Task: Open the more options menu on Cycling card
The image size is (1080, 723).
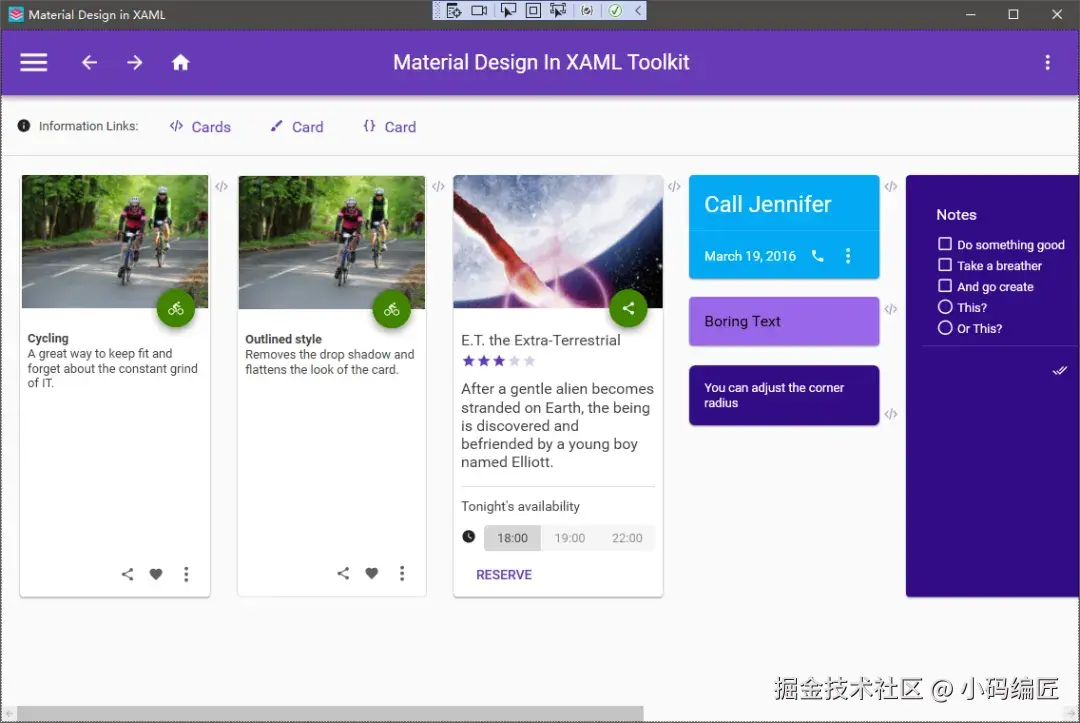Action: coord(186,574)
